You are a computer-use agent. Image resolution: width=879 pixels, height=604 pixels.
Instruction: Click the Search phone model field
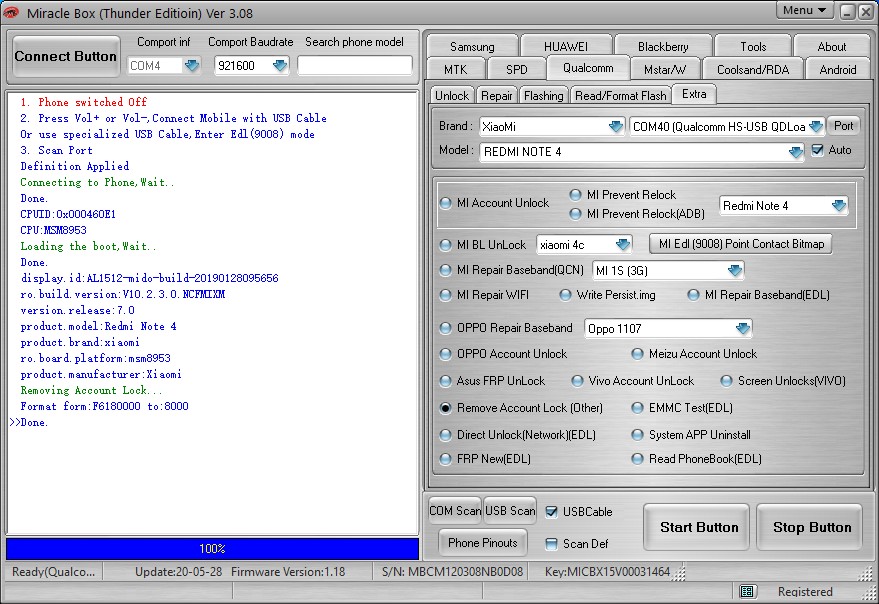355,66
